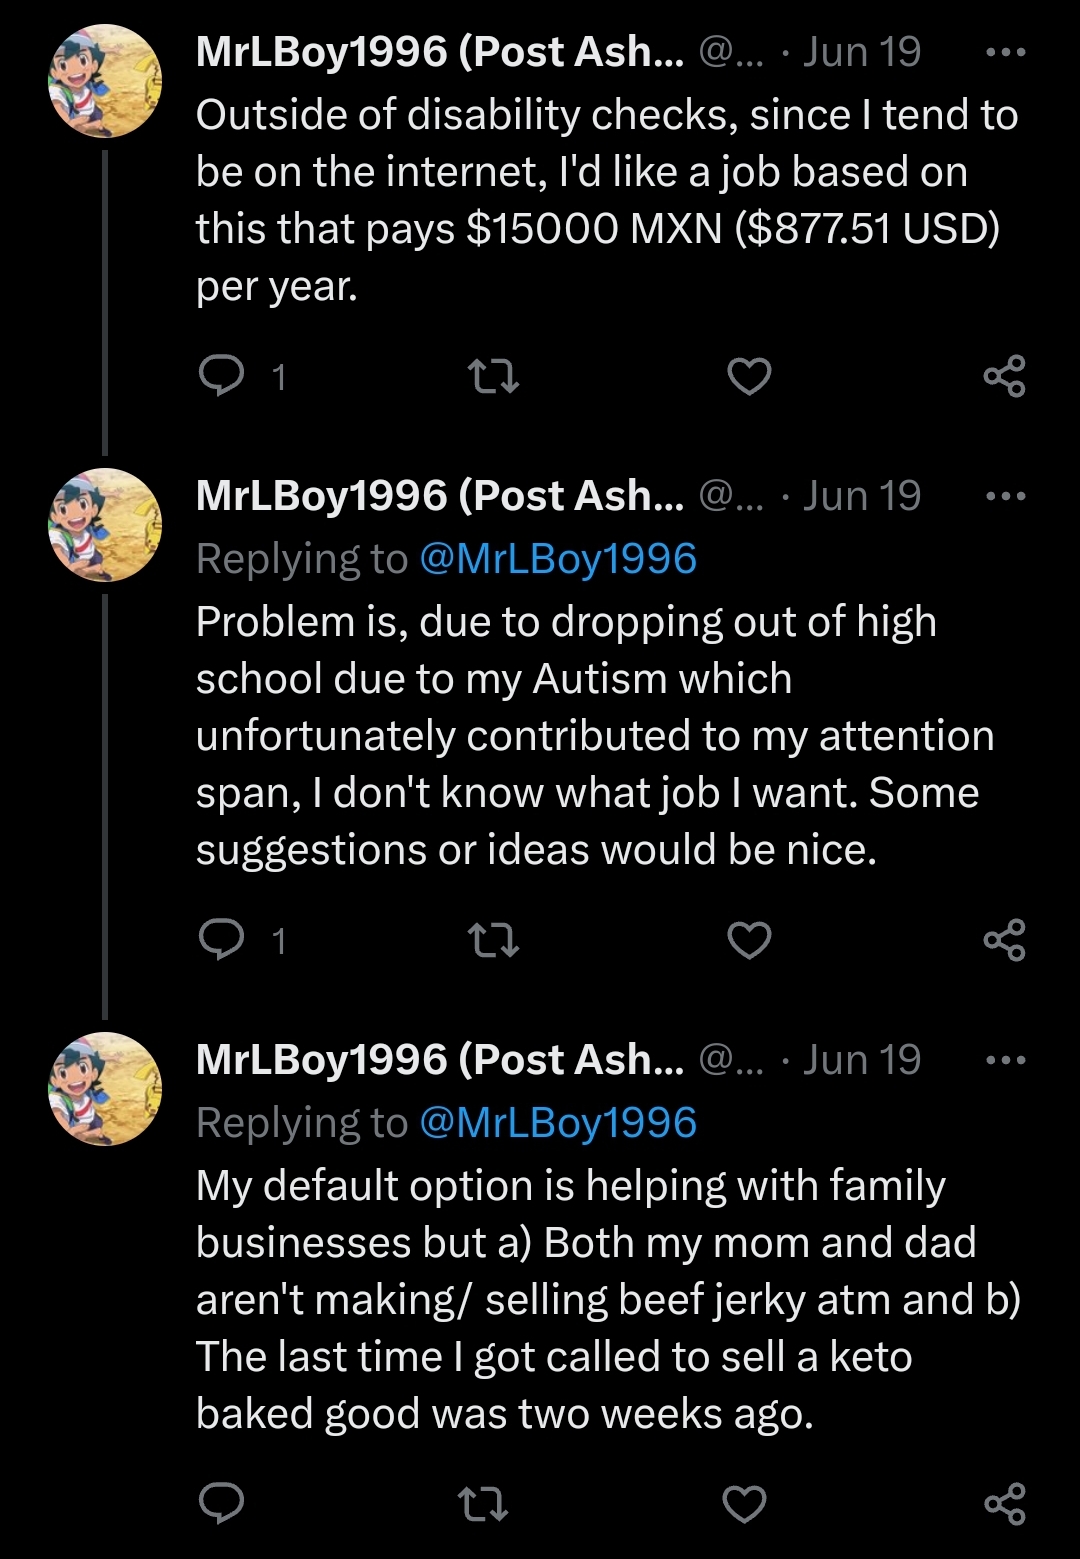Share the first tweet about disability checks

coord(1004,376)
